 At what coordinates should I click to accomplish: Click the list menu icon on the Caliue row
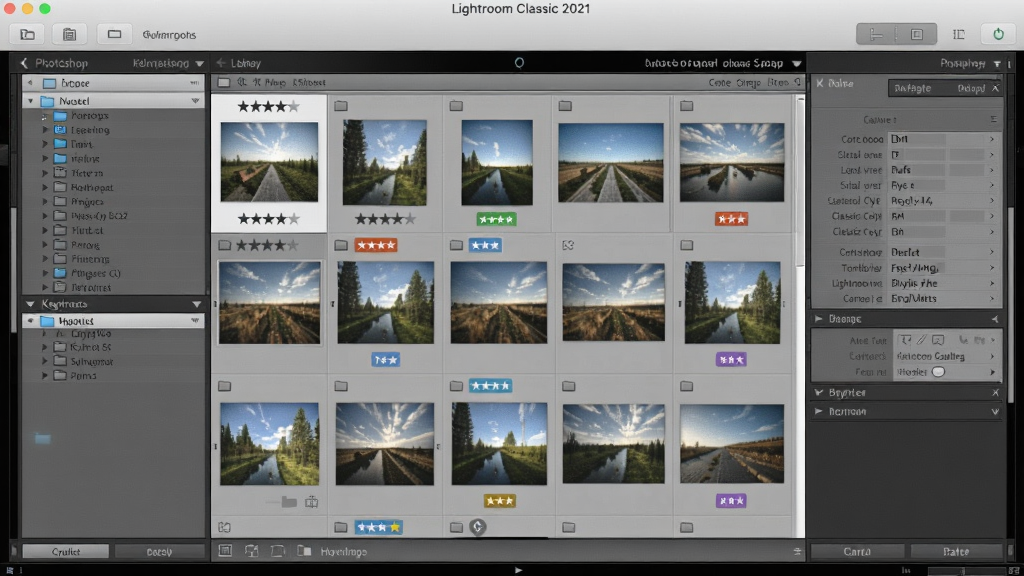pos(993,120)
